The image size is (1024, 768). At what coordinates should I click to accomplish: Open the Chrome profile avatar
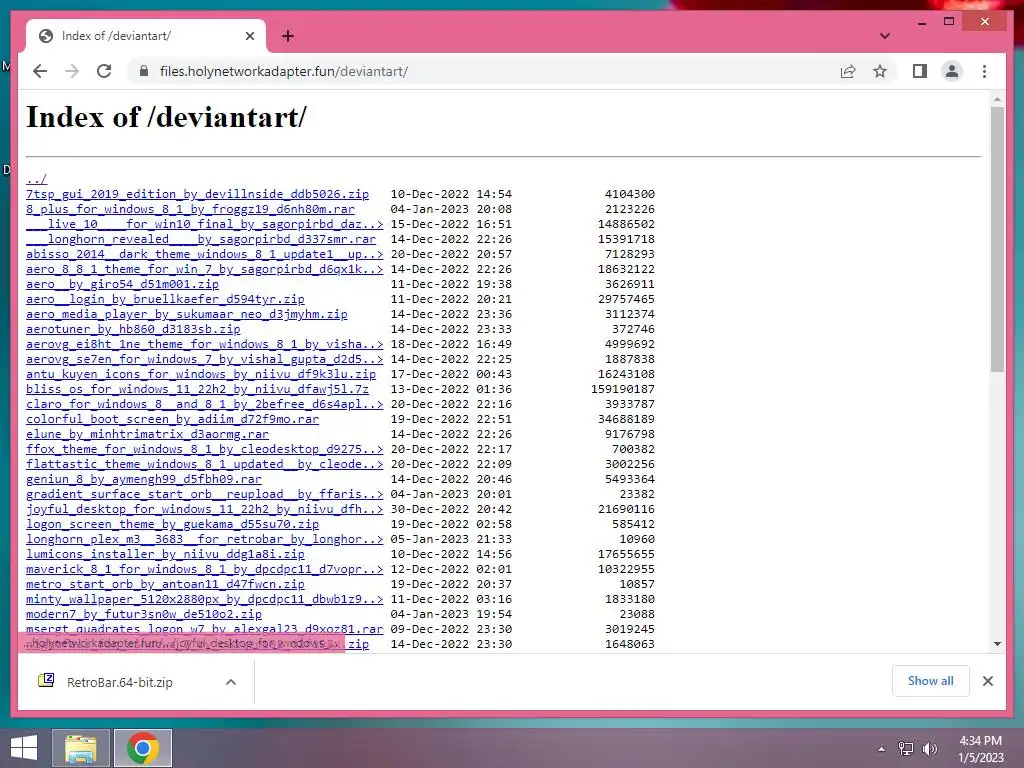click(952, 71)
